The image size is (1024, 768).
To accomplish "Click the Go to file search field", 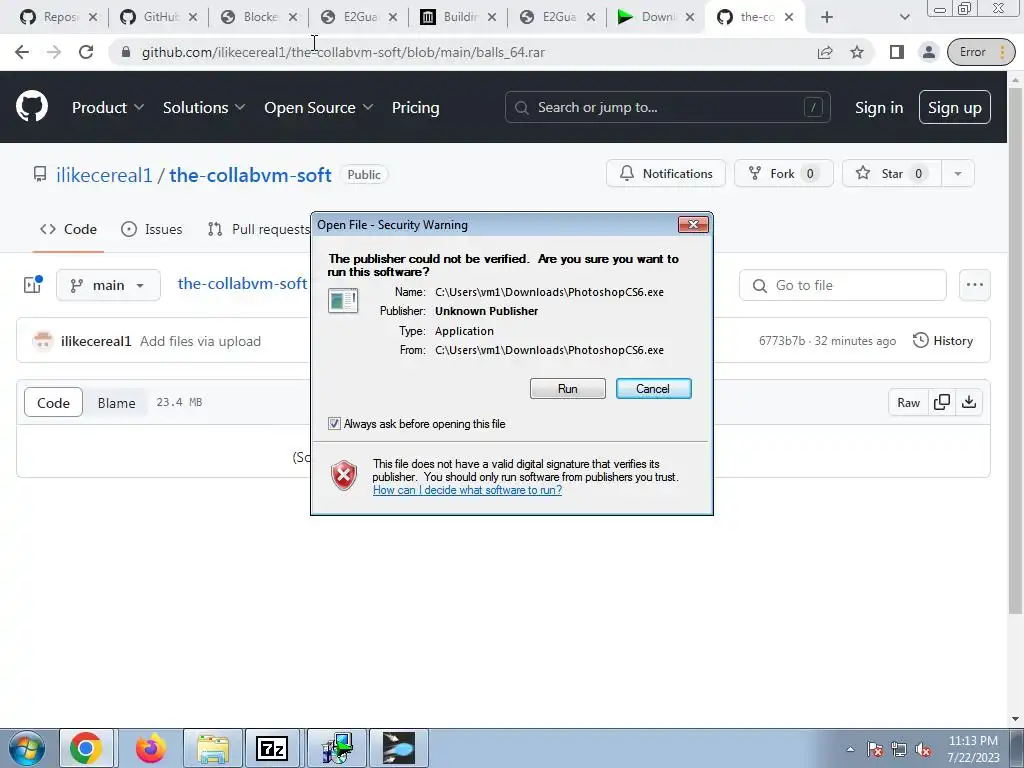I will [x=842, y=285].
